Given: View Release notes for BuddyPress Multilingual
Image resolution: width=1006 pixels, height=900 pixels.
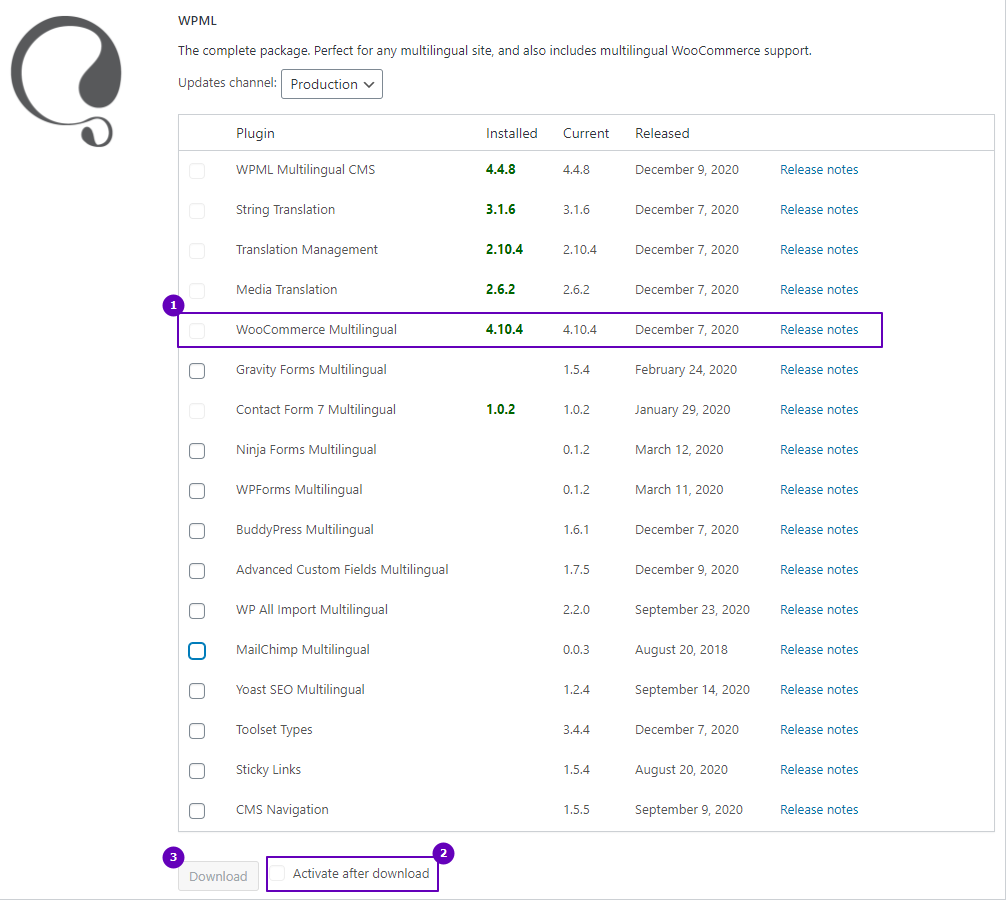Looking at the screenshot, I should [x=819, y=529].
